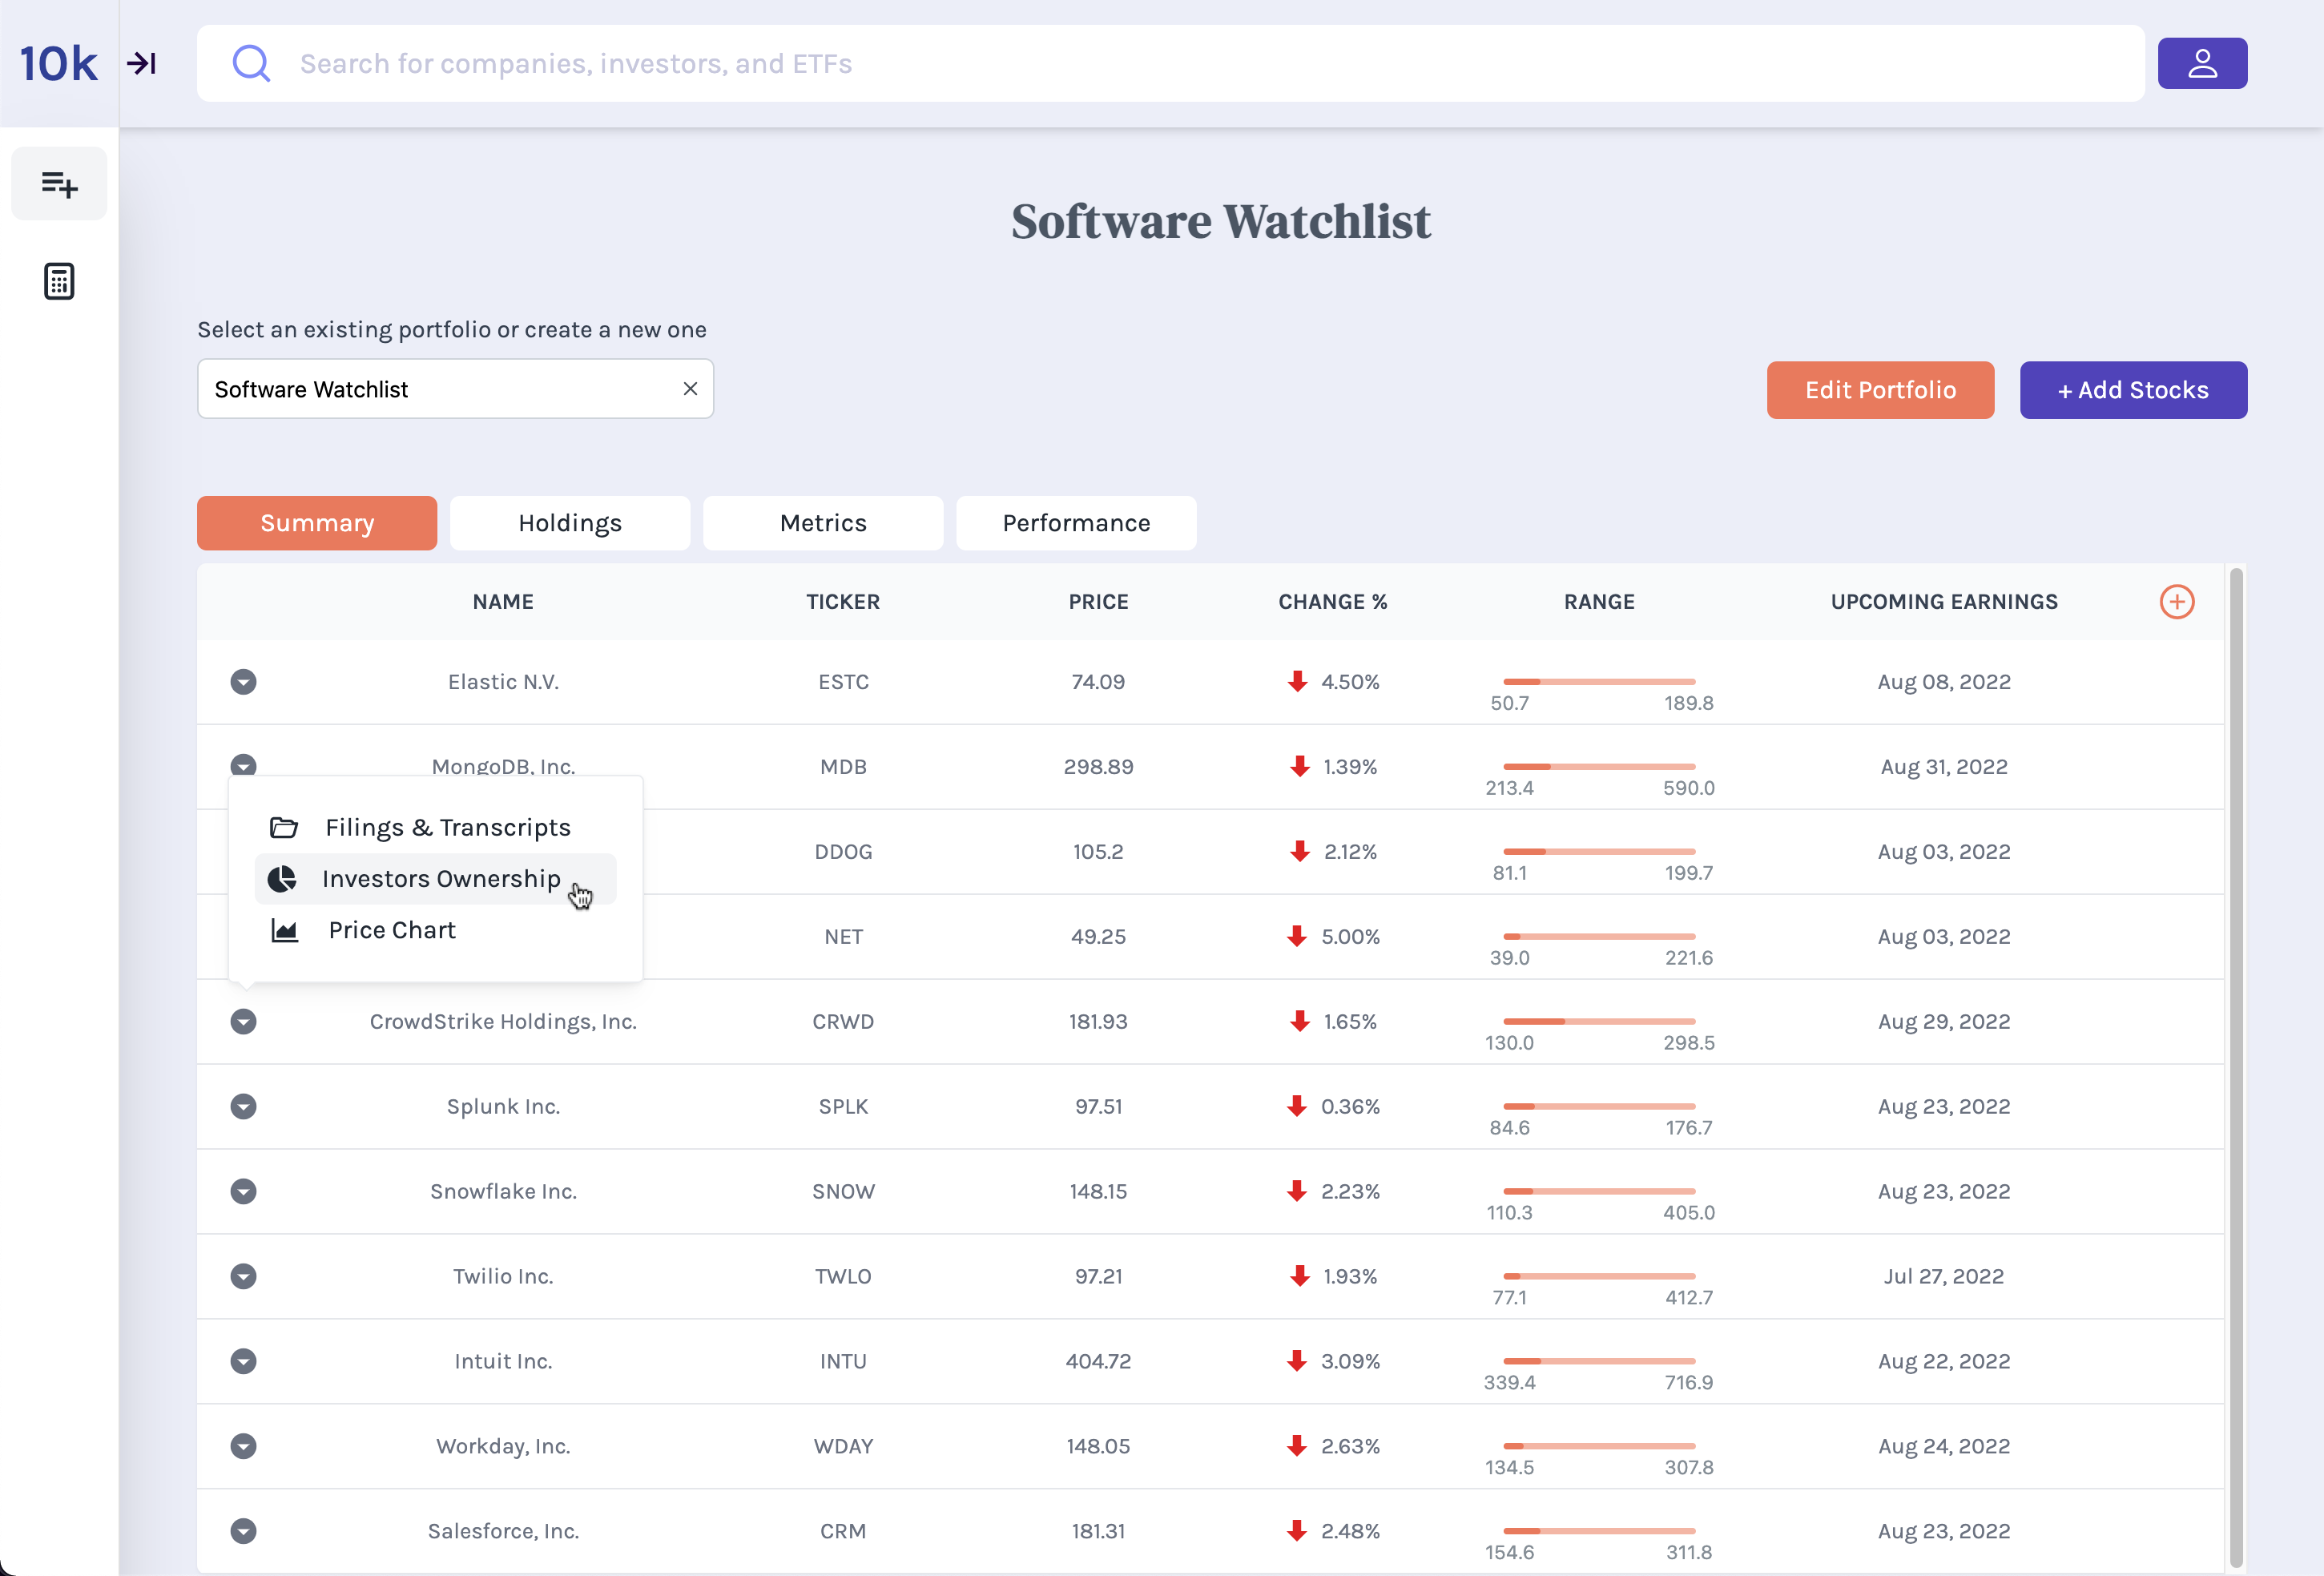Click the Snowflake range bar

pos(1599,1192)
